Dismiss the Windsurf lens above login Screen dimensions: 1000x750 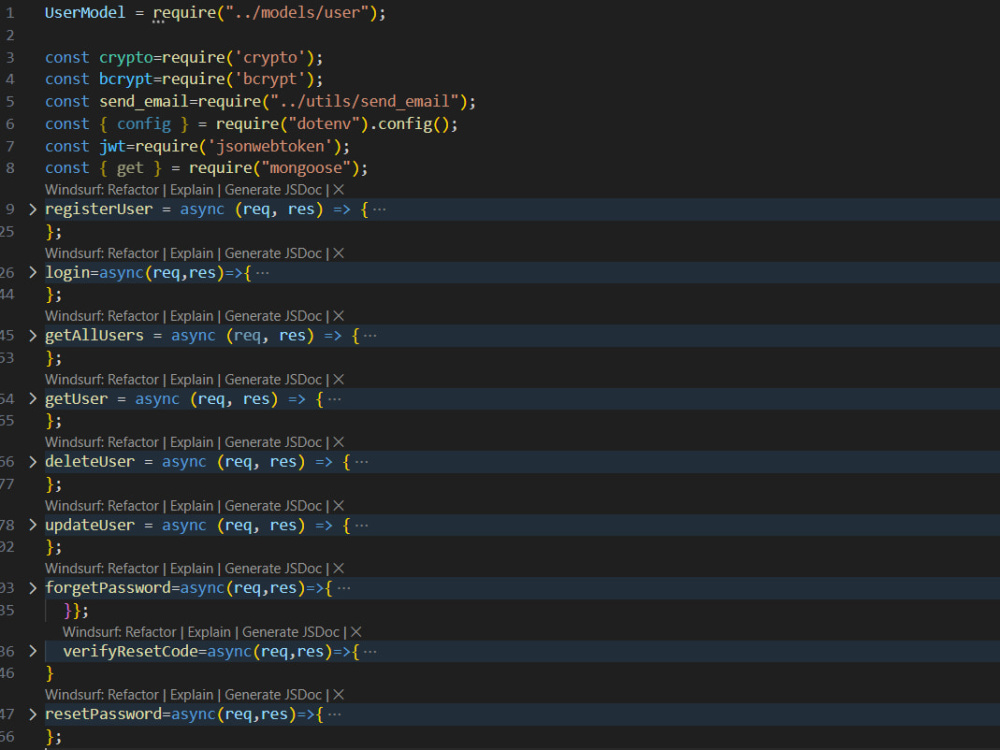click(339, 253)
